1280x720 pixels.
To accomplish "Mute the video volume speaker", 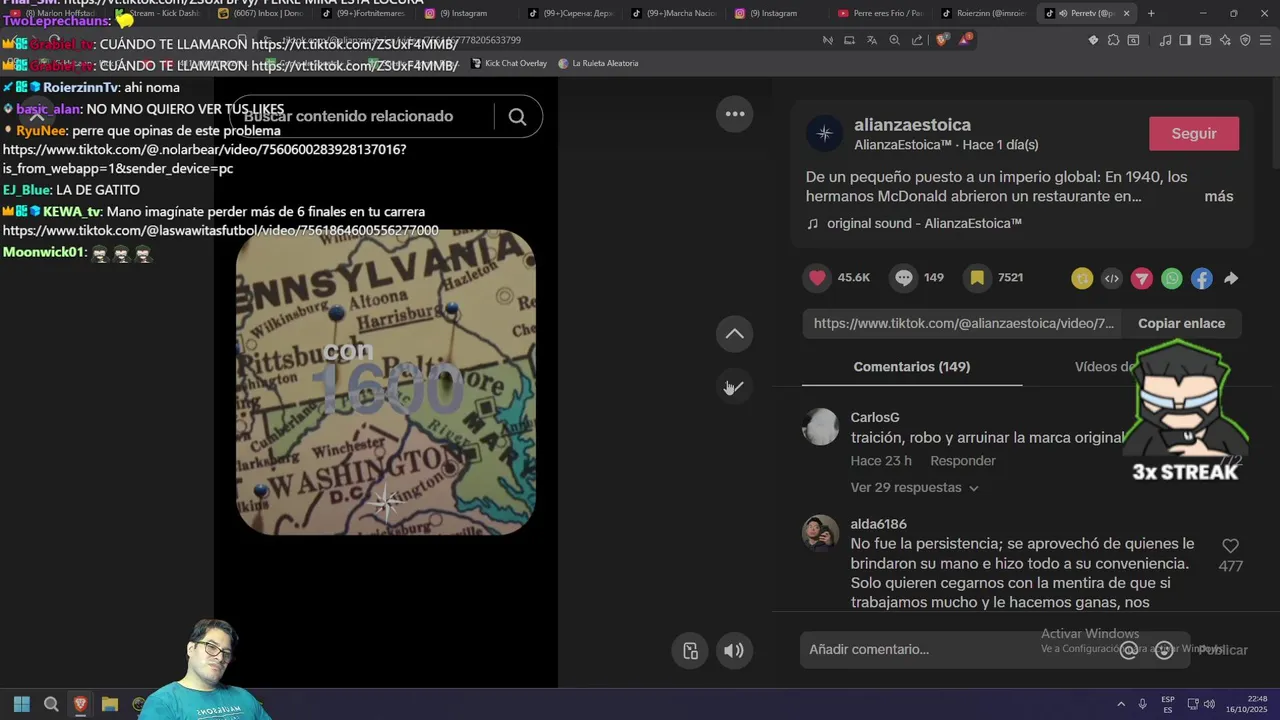I will pyautogui.click(x=734, y=651).
